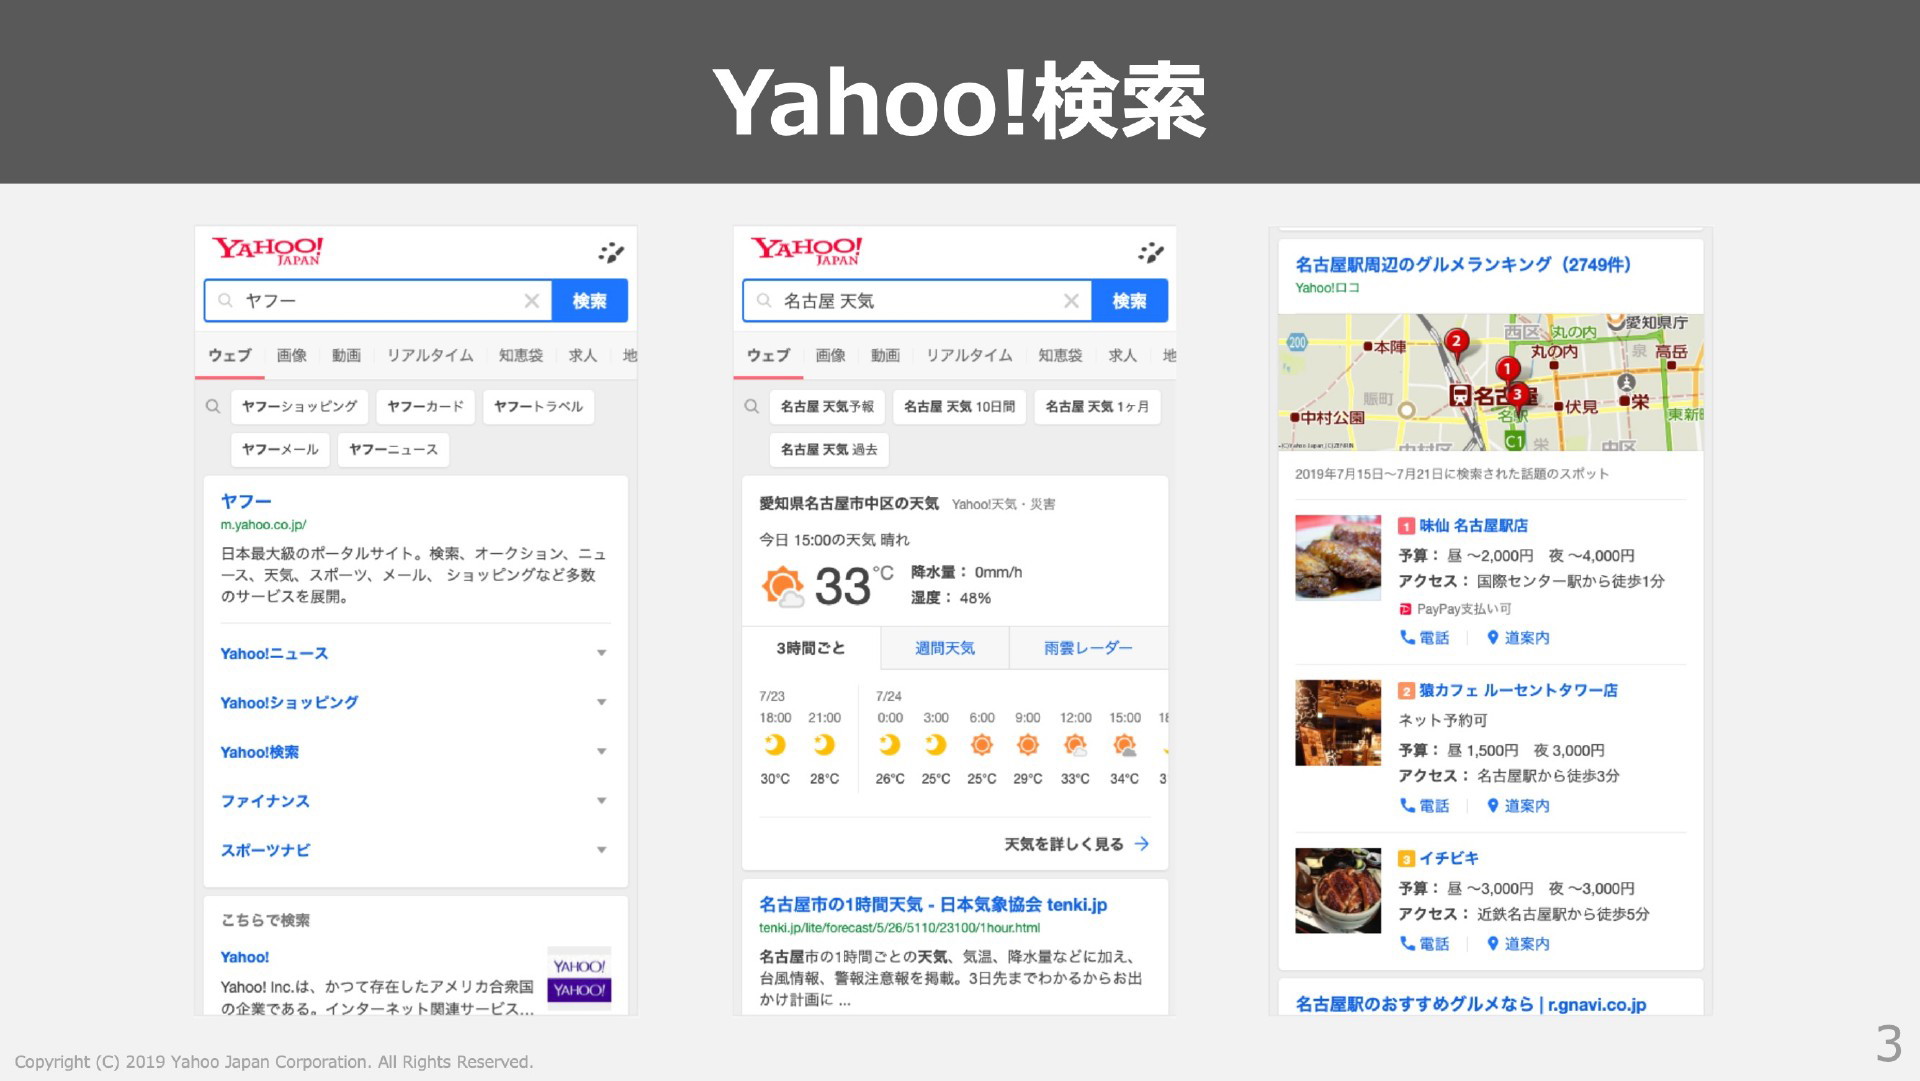Open the 知恵袋 tab in the 名古屋 天気 search
Viewport: 1920px width, 1081px height.
coord(1060,355)
